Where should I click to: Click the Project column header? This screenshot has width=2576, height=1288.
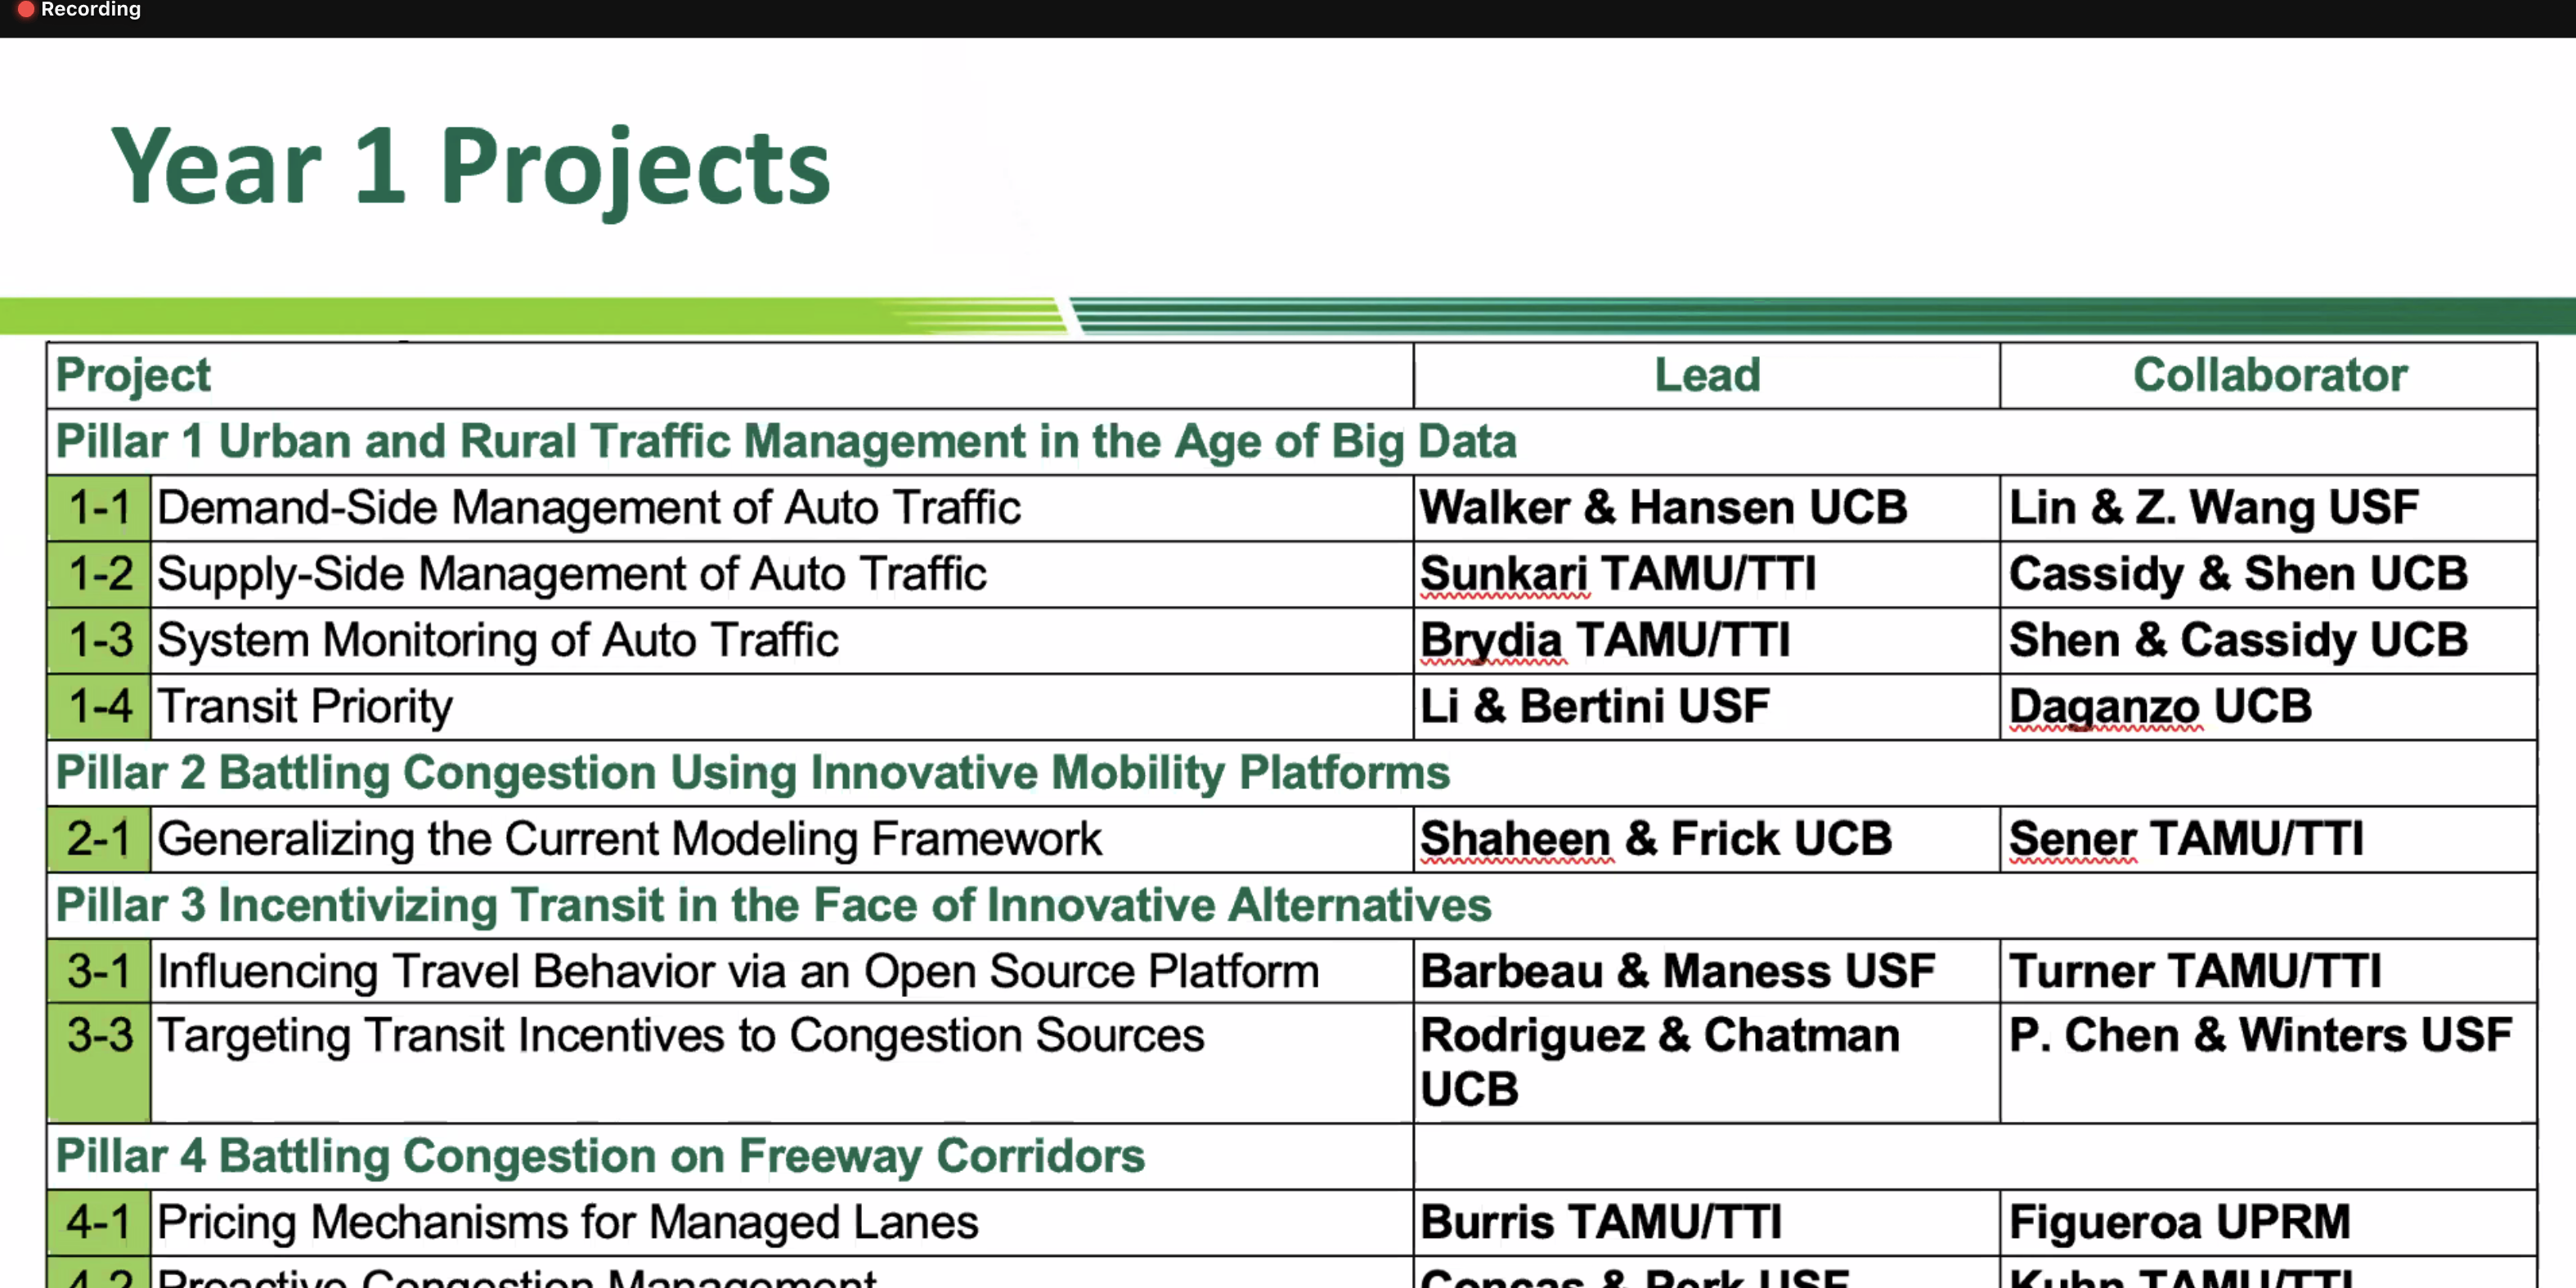(133, 376)
